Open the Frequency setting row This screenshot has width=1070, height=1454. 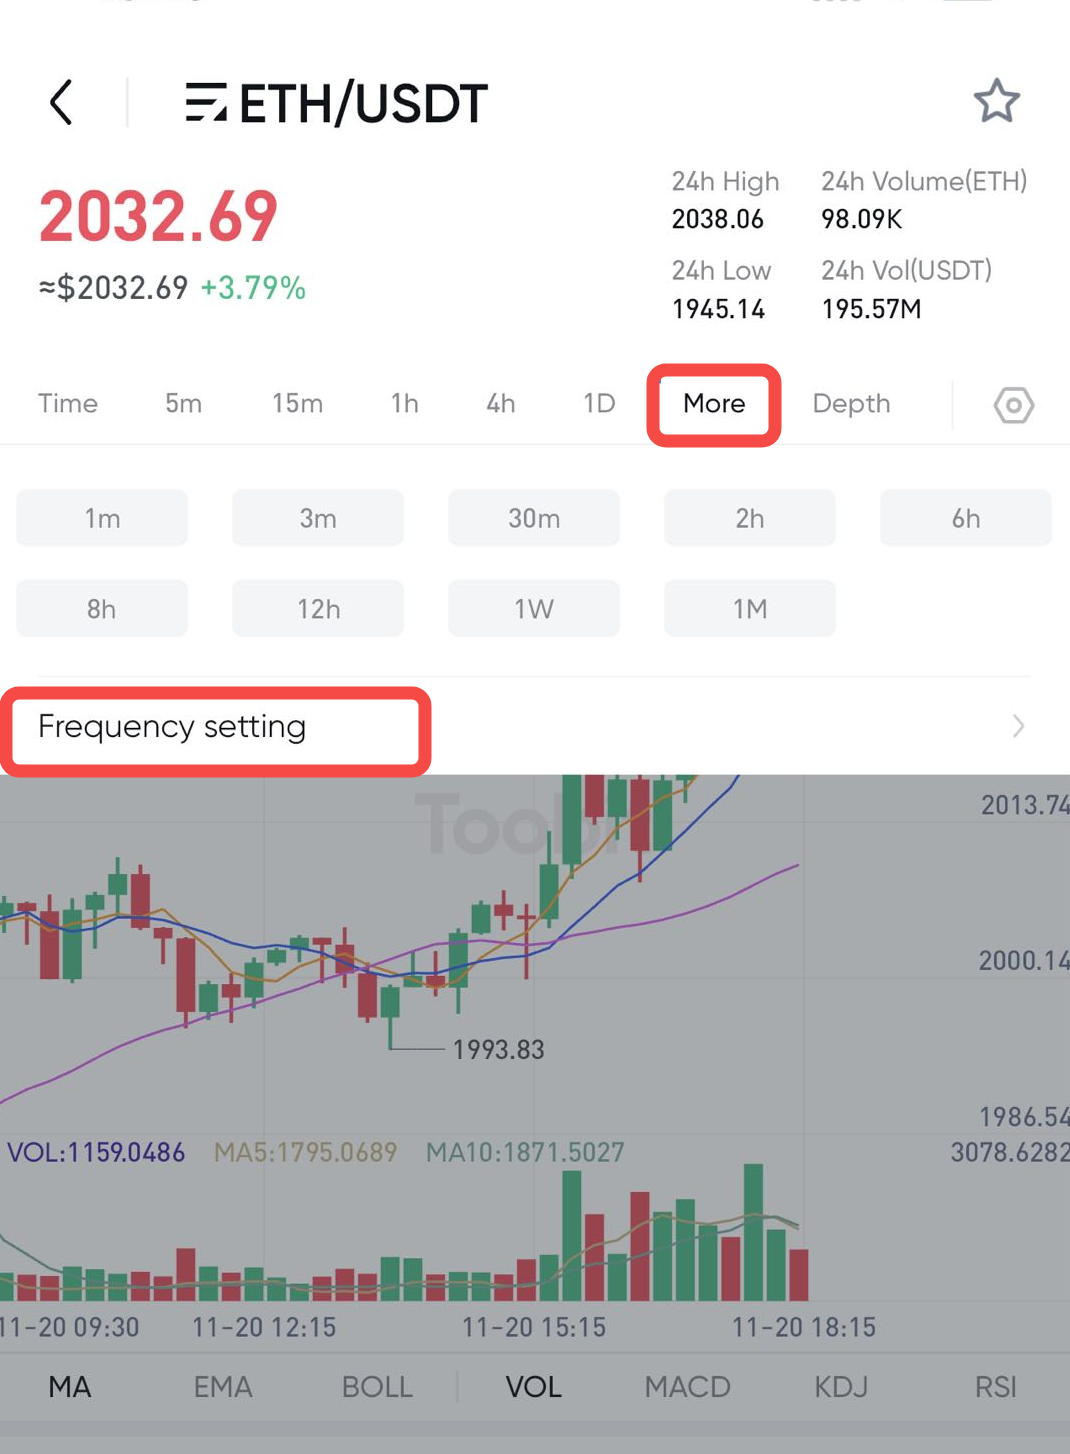click(535, 727)
